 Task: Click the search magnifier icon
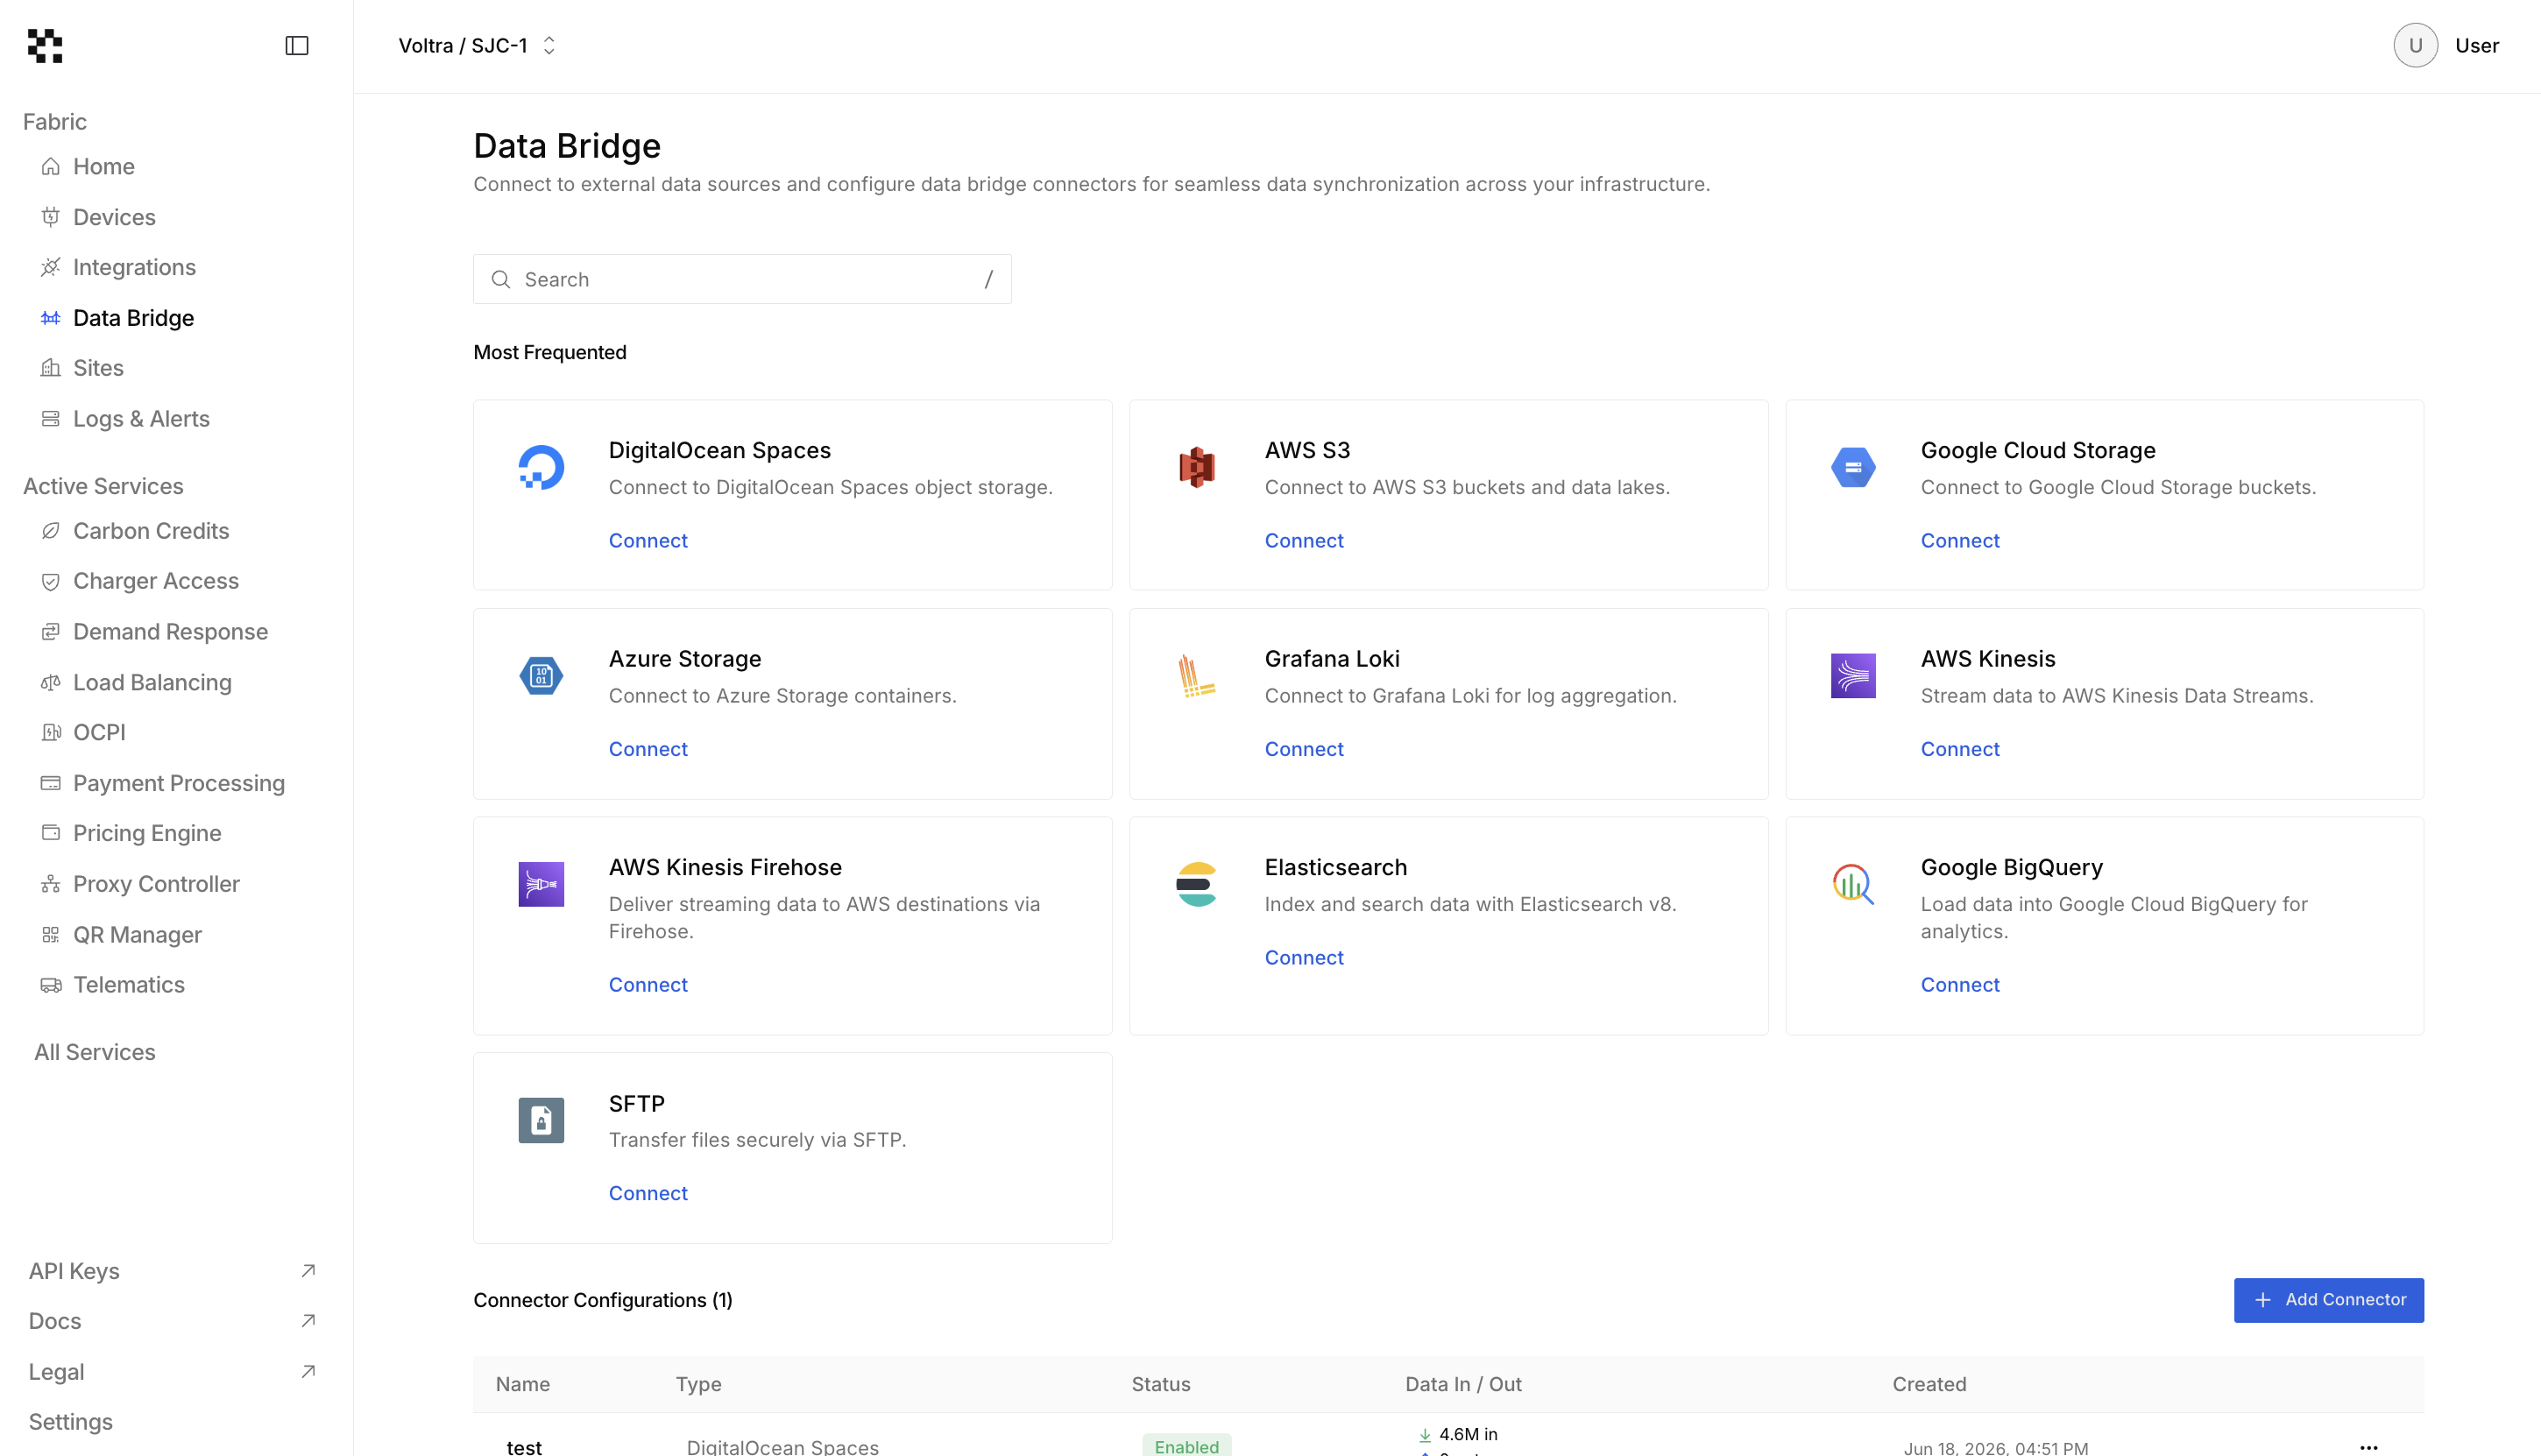click(x=501, y=279)
